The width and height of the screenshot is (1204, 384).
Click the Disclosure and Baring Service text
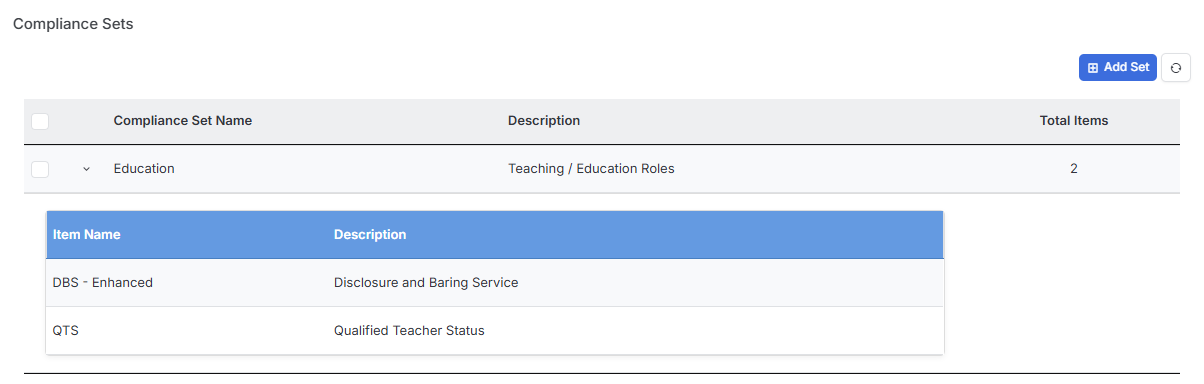tap(426, 283)
